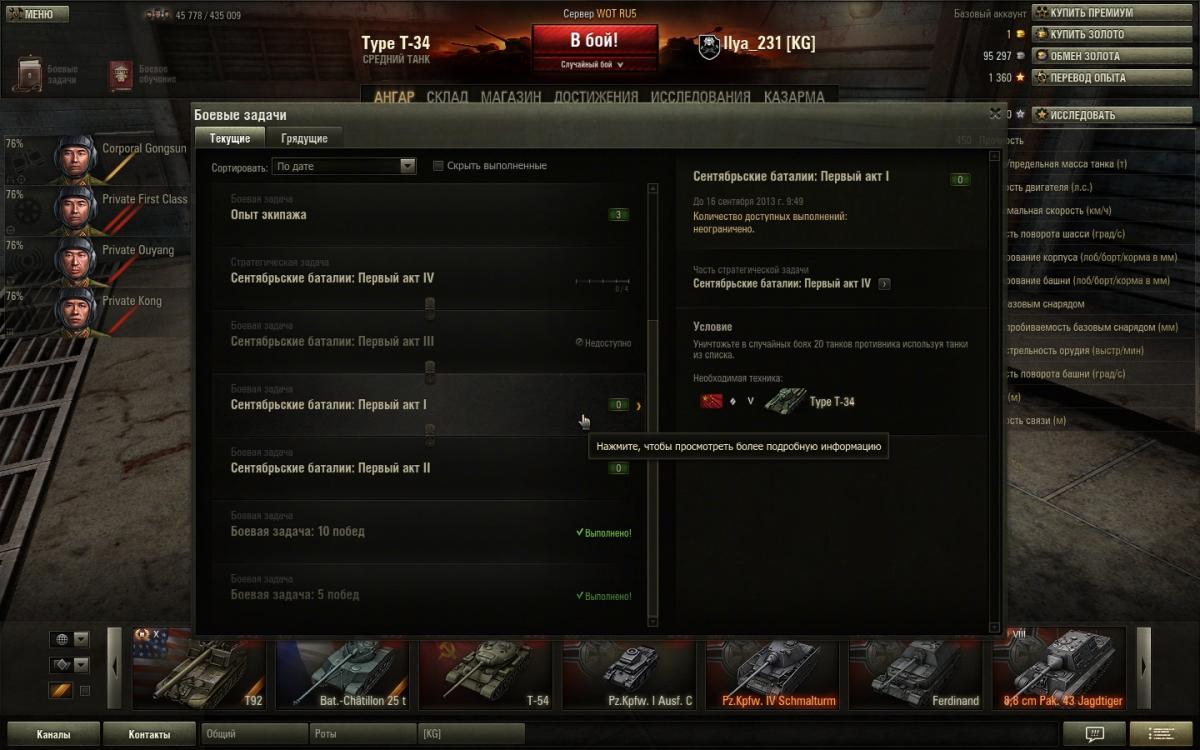This screenshot has height=750, width=1200.
Task: Open the list icon at bottom right
Action: 1168,734
